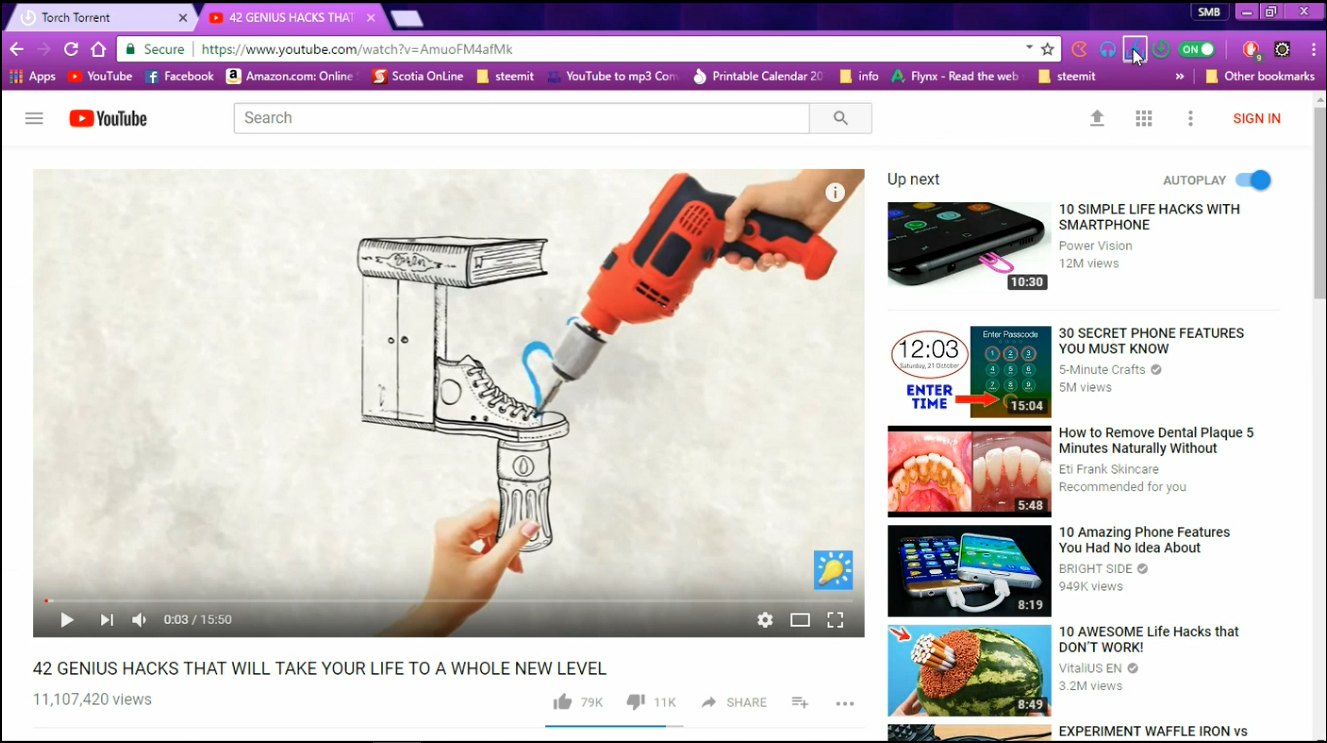Expand the address bar dropdown arrow
The height and width of the screenshot is (743, 1327).
click(x=1029, y=48)
